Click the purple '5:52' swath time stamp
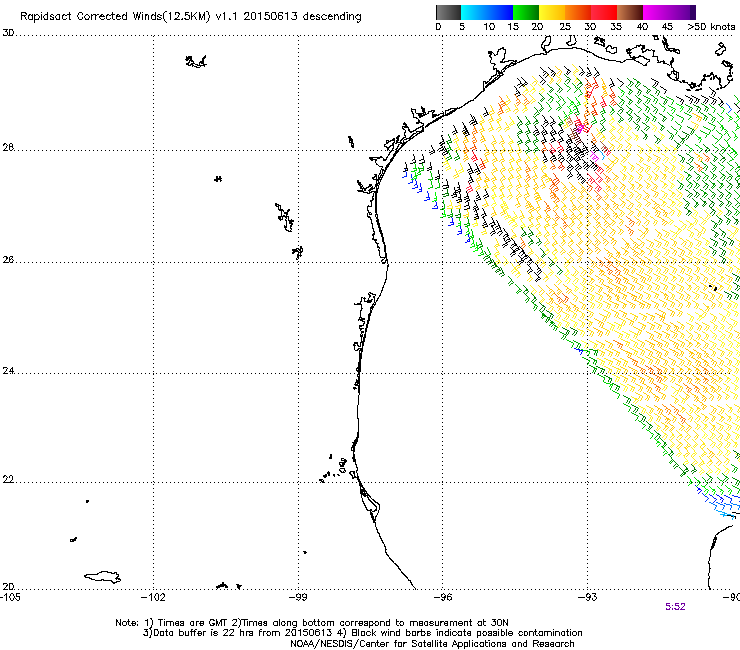 click(x=675, y=607)
